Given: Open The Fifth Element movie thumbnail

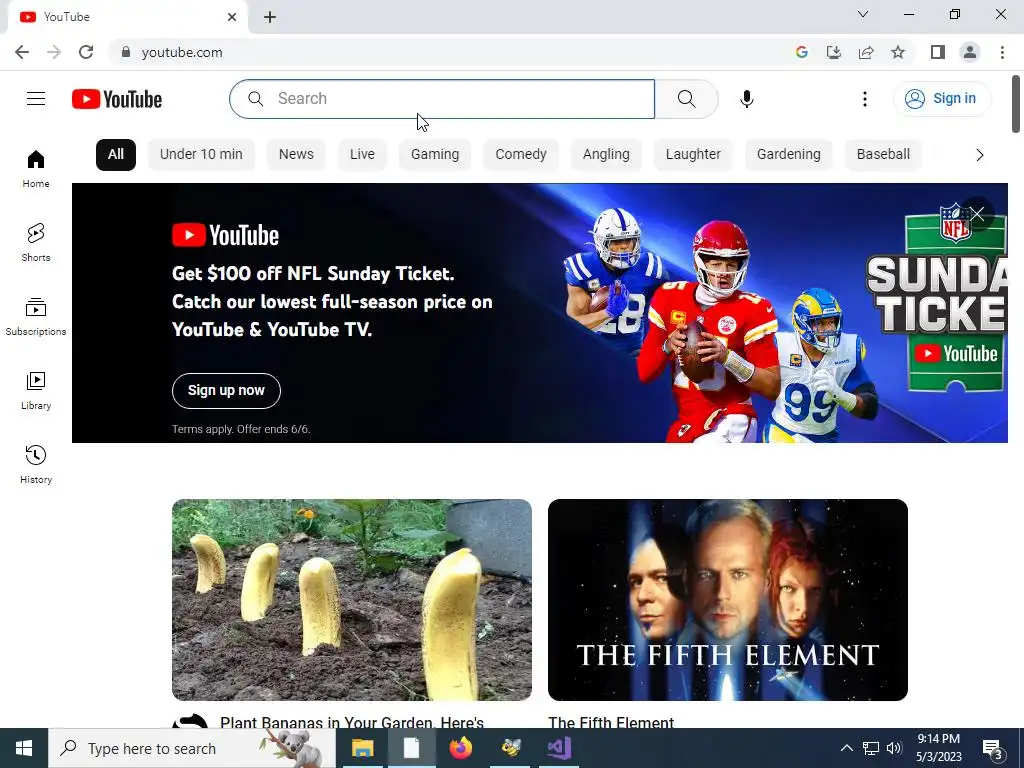Looking at the screenshot, I should click(728, 600).
